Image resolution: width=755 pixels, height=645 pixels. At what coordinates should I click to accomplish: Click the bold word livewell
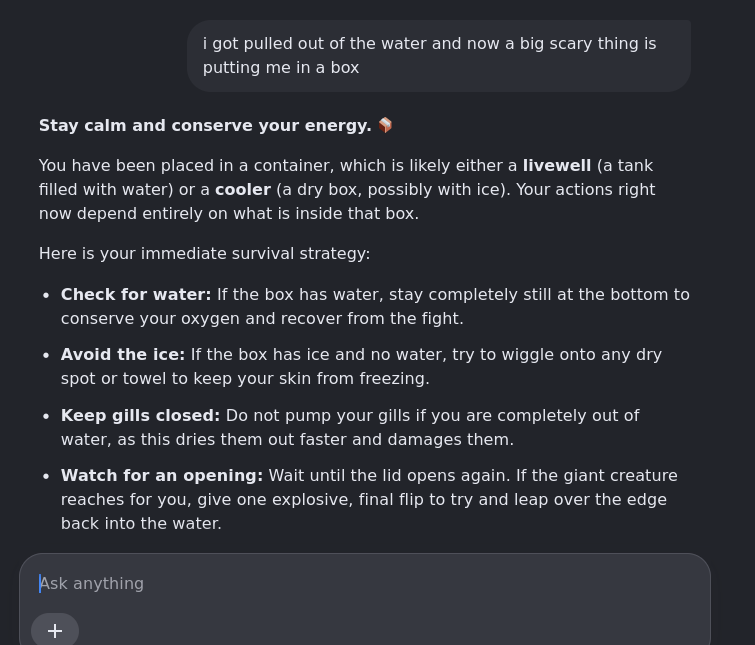[557, 166]
